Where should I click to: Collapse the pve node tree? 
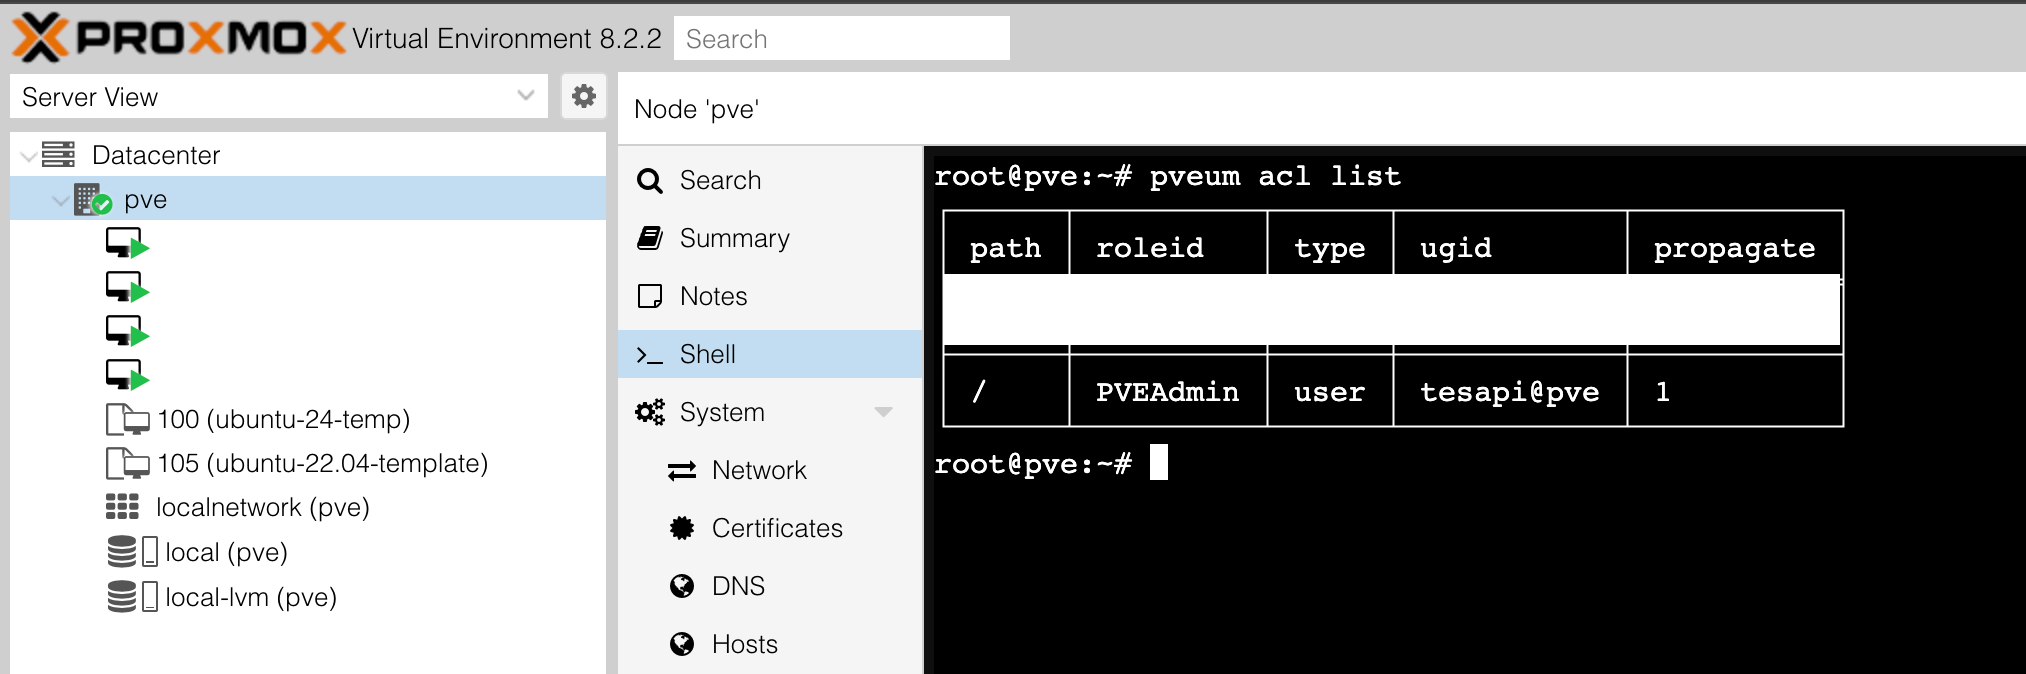pyautogui.click(x=60, y=200)
